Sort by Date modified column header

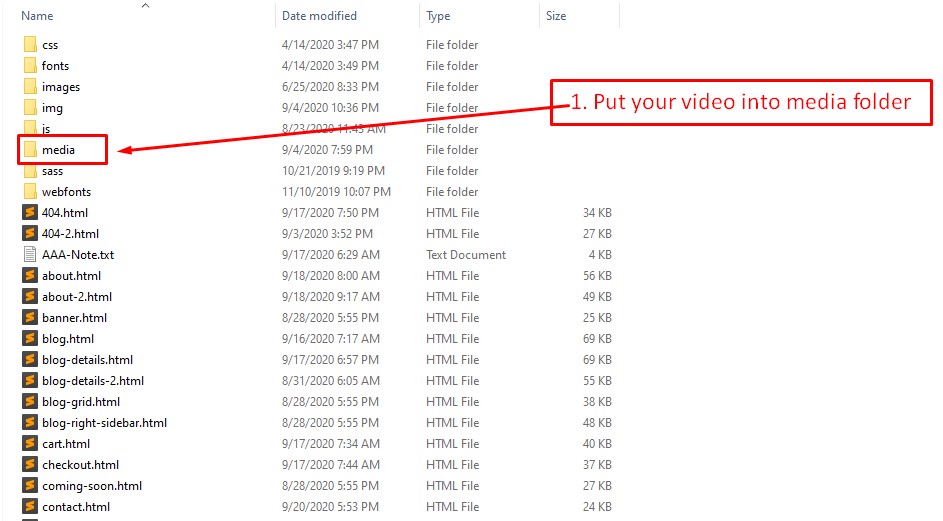319,16
